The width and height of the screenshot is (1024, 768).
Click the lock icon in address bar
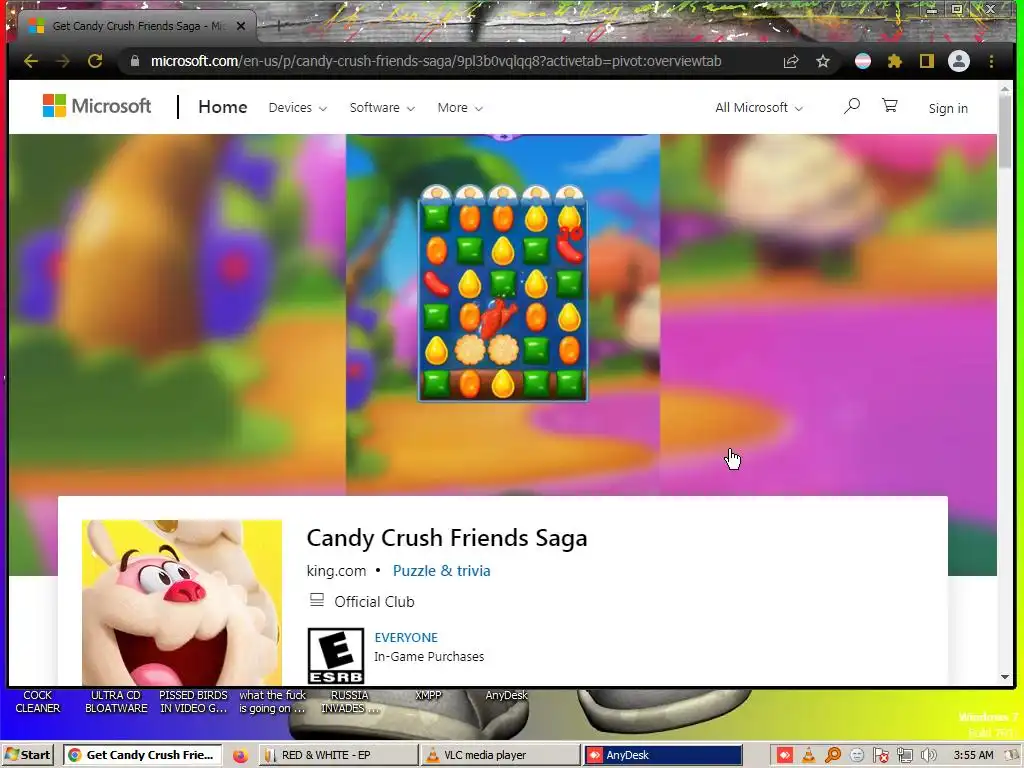[x=135, y=61]
